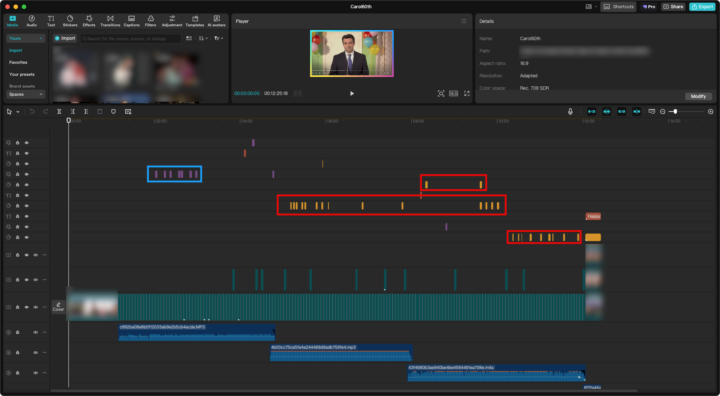720x396 pixels.
Task: Toggle clip linkage
Action: tap(622, 112)
